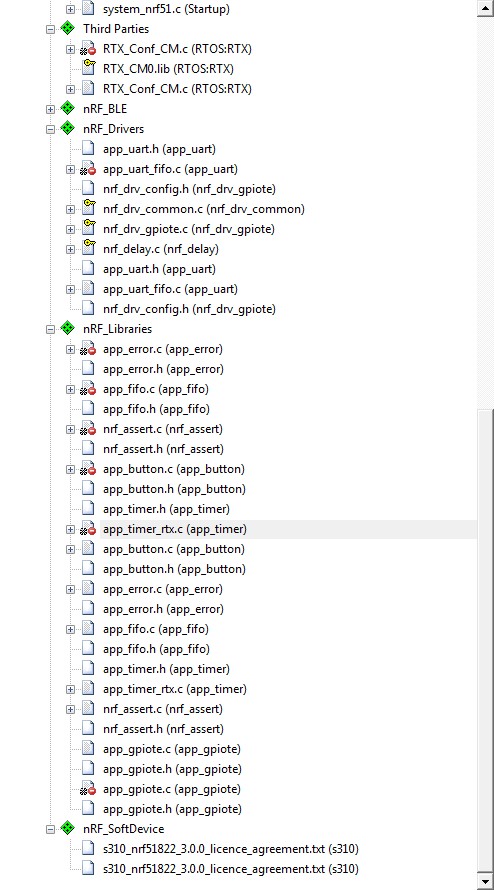Expand the system_nrf51.c file node

click(x=70, y=9)
